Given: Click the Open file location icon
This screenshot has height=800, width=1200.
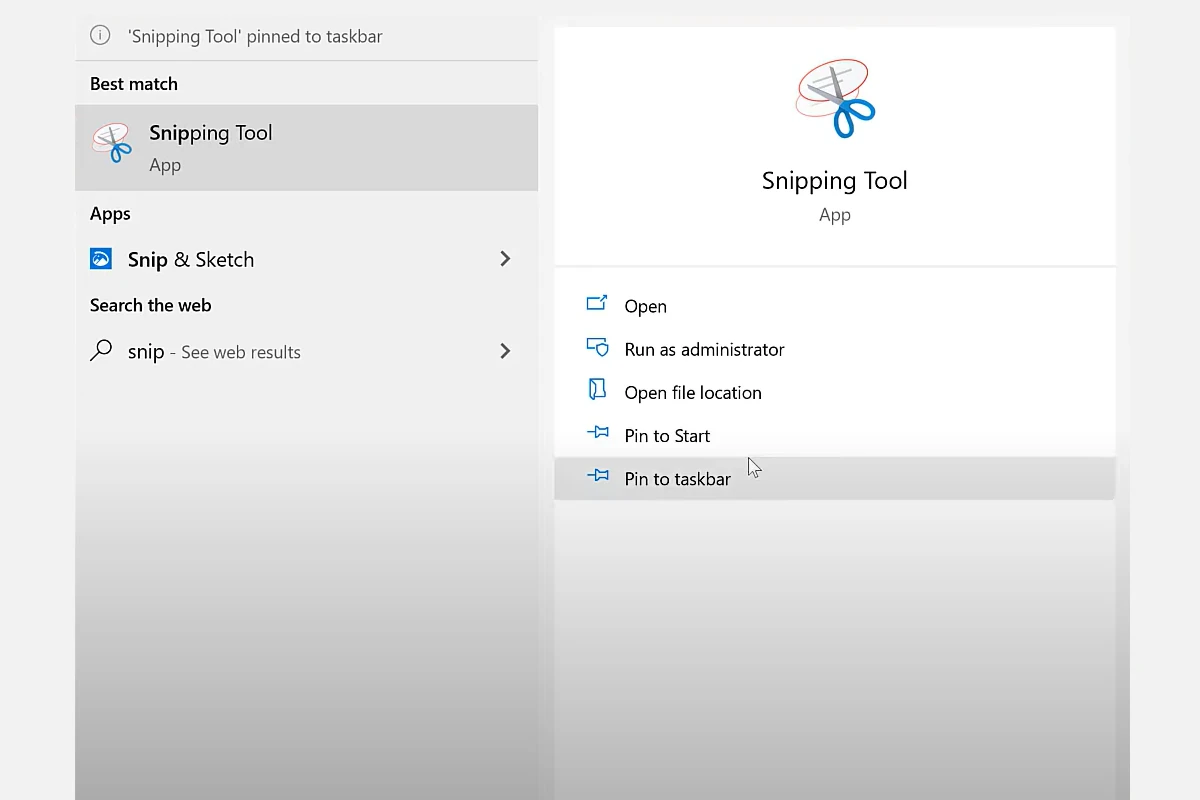Looking at the screenshot, I should pyautogui.click(x=597, y=389).
